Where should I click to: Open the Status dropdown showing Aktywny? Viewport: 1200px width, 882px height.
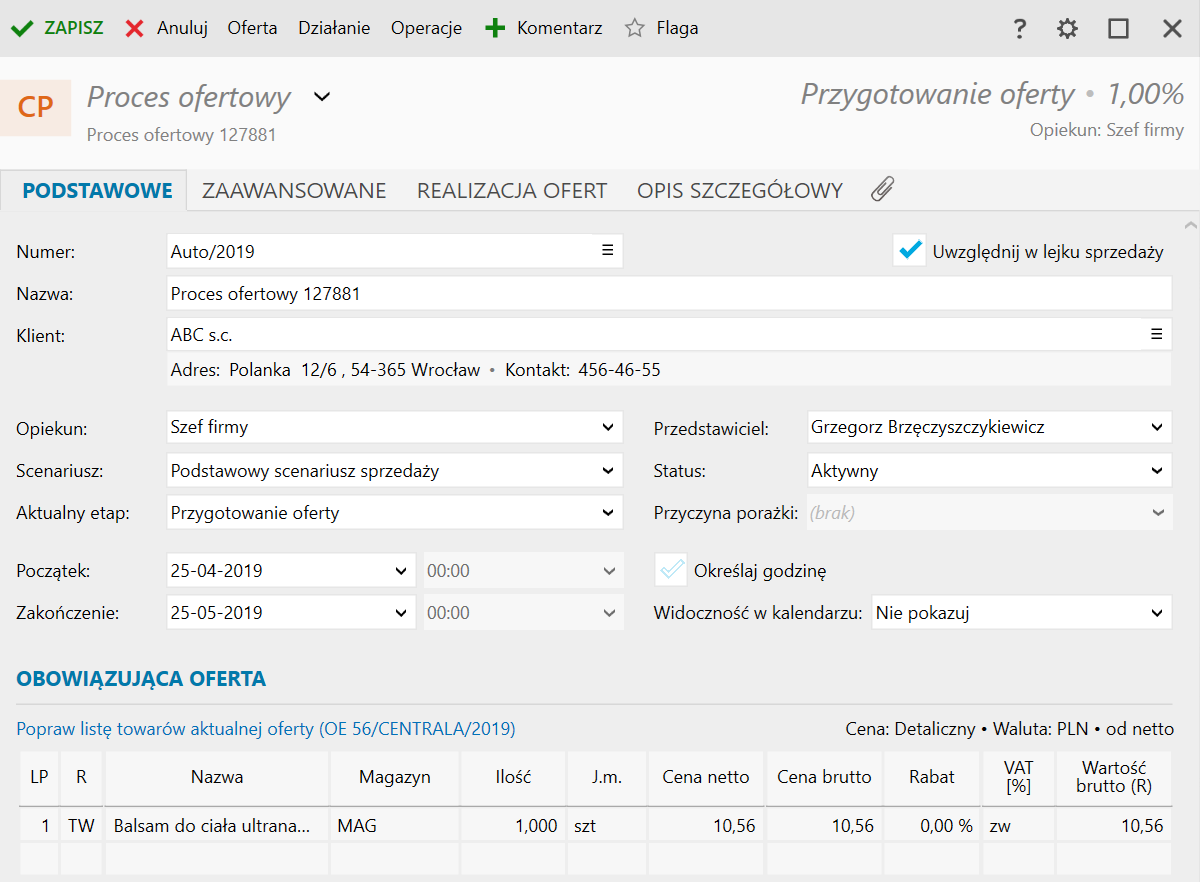click(x=1156, y=470)
